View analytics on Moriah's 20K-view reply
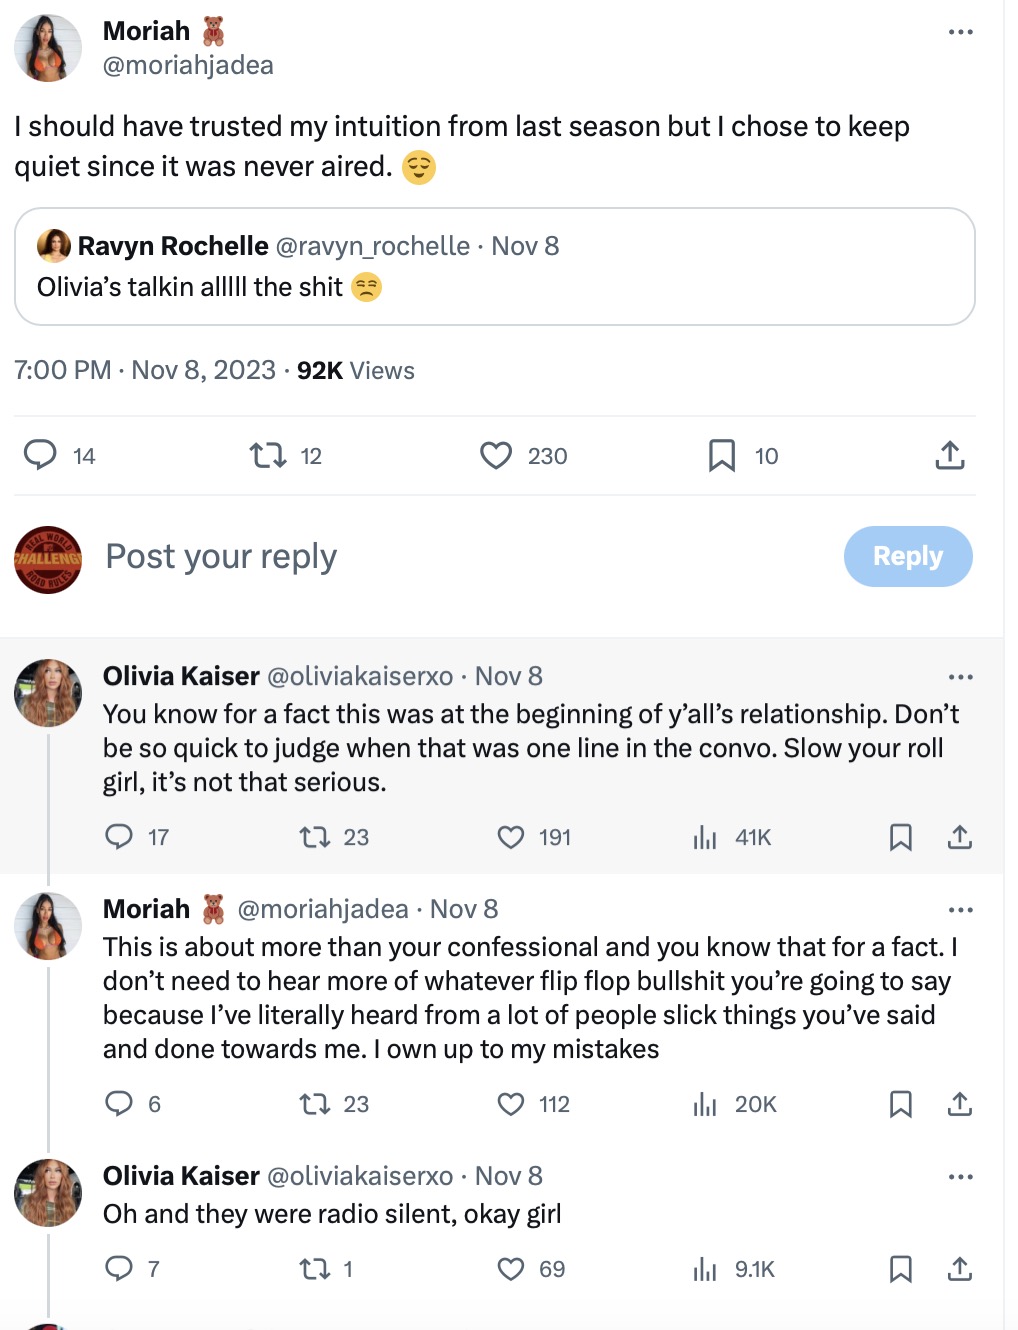Image resolution: width=1018 pixels, height=1330 pixels. [x=705, y=1104]
